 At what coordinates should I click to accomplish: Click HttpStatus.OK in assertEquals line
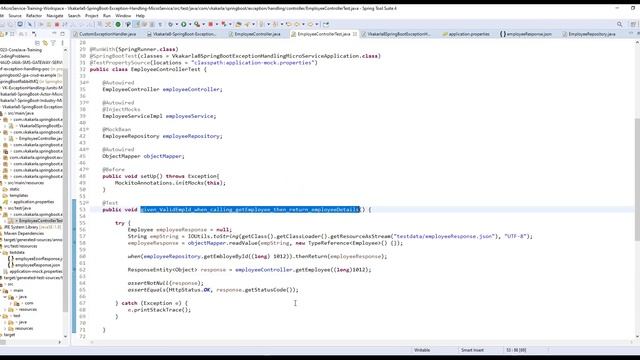(x=190, y=290)
